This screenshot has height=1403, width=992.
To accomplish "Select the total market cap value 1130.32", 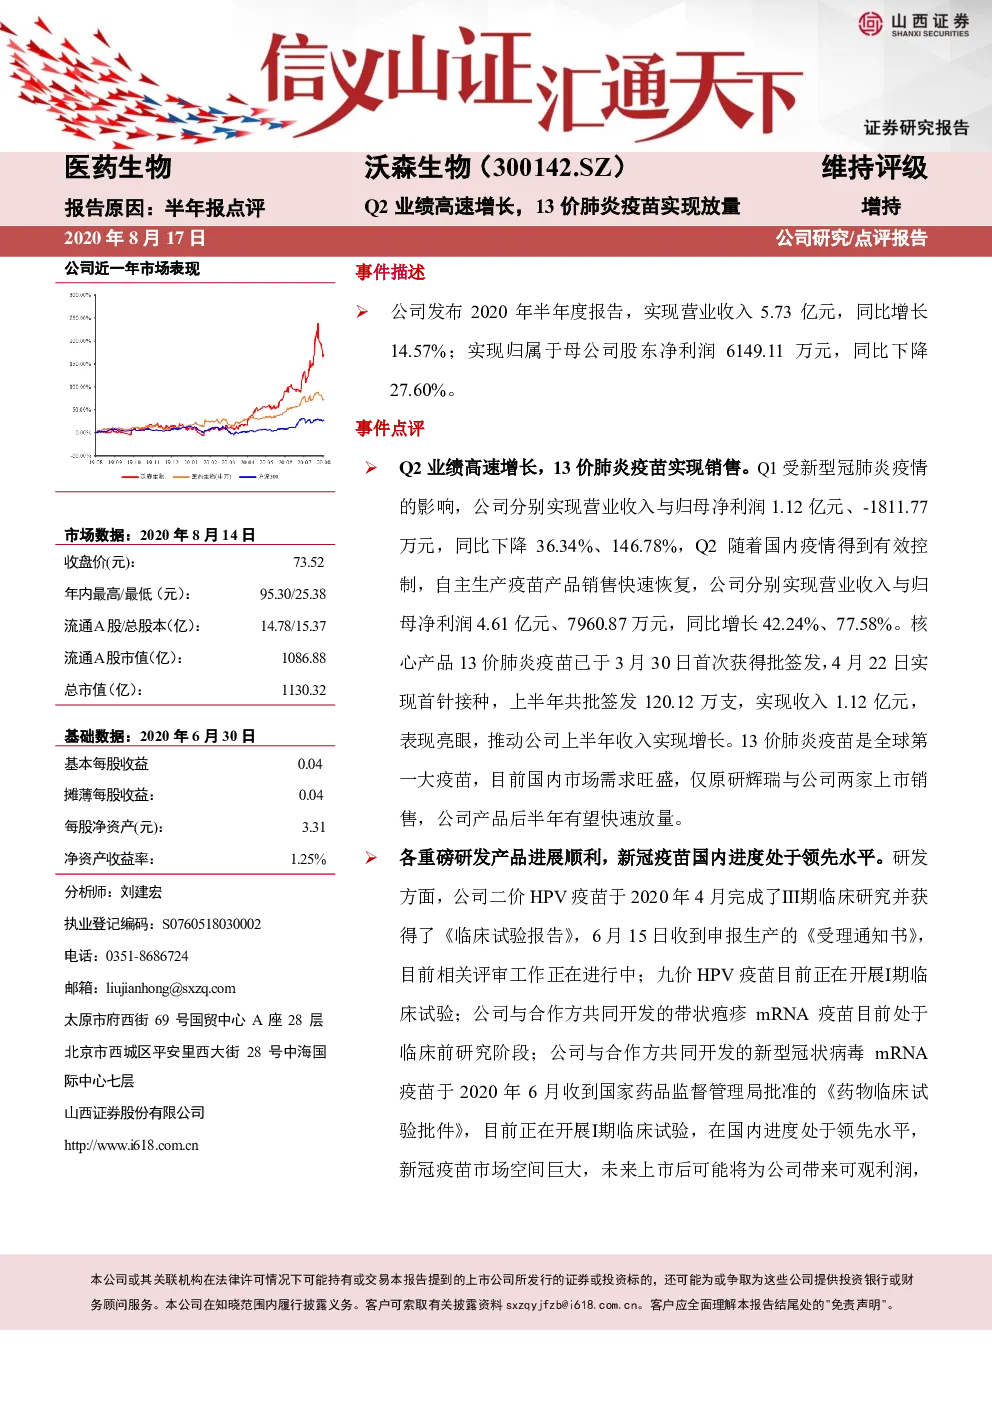I will pos(304,690).
